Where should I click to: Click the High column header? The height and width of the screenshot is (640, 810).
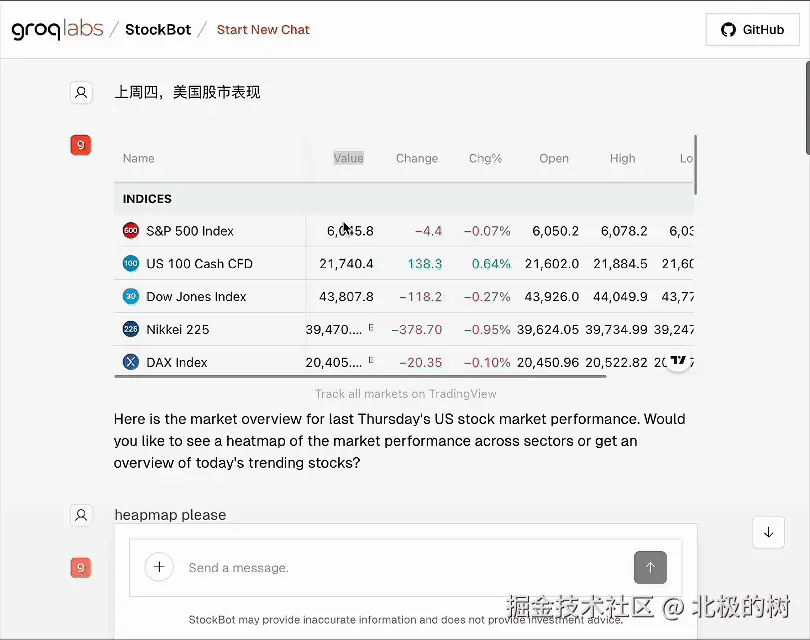click(622, 158)
